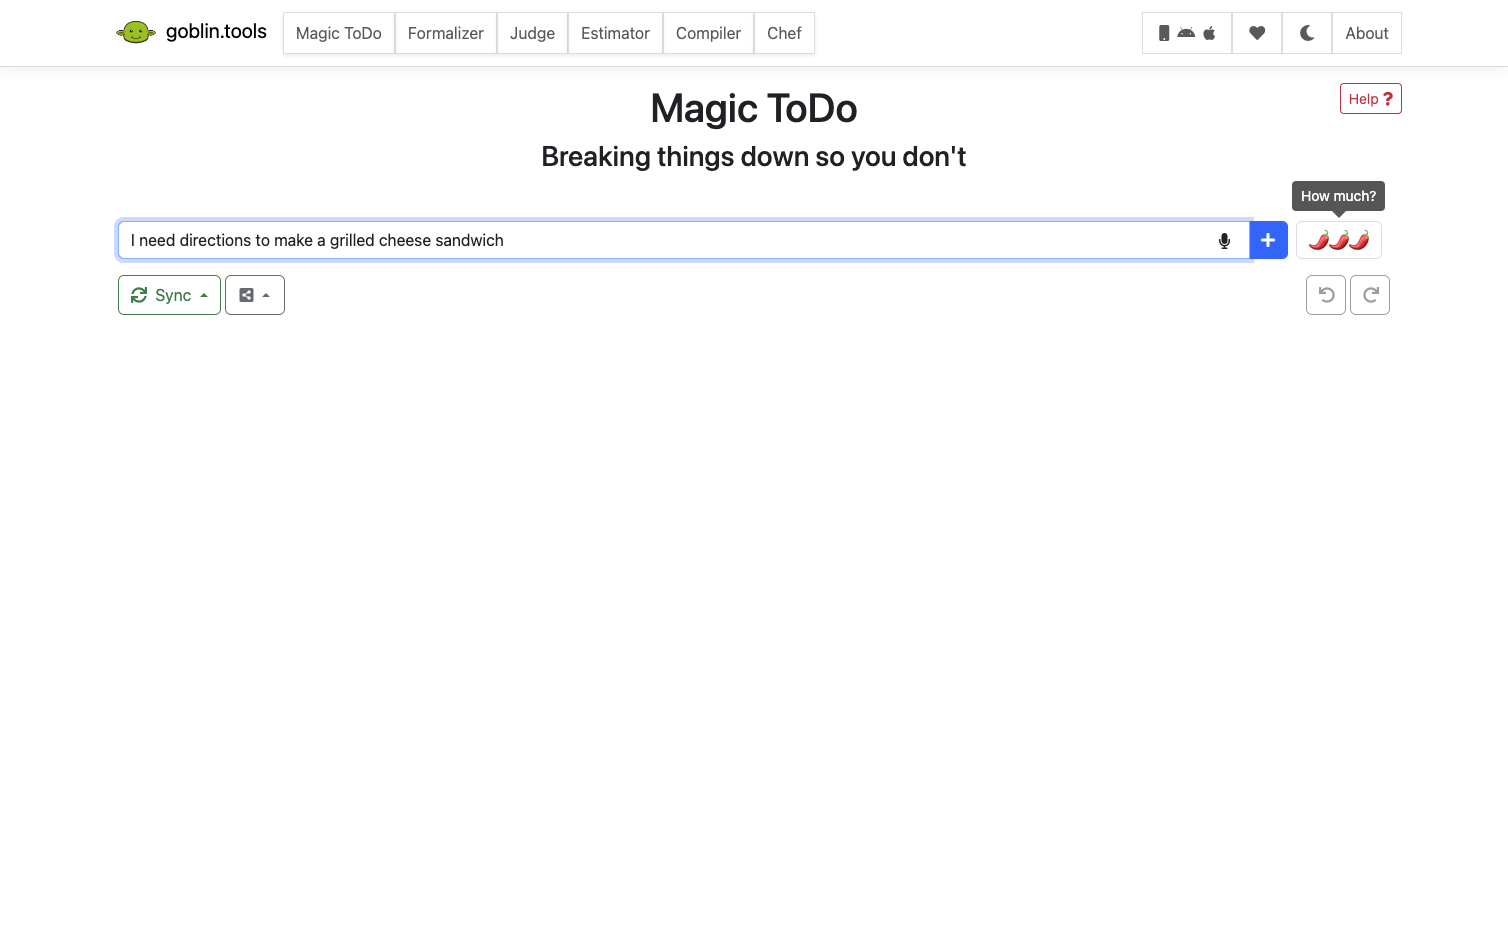Toggle dark mode with moon icon
This screenshot has height=938, width=1508.
pyautogui.click(x=1307, y=33)
